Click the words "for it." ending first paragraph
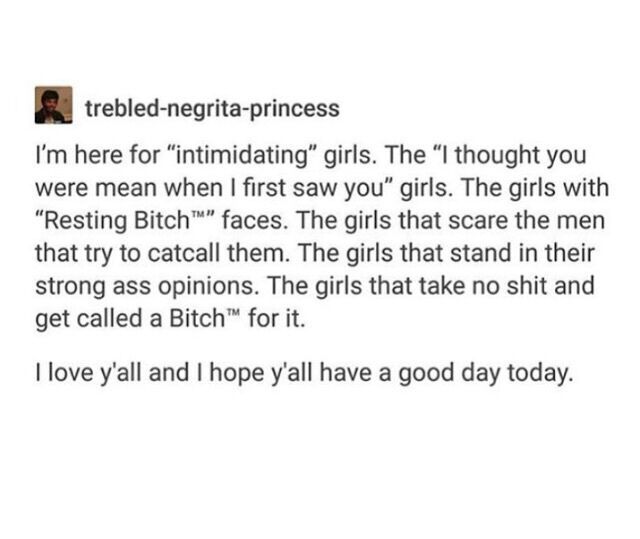This screenshot has height=539, width=640. point(276,319)
